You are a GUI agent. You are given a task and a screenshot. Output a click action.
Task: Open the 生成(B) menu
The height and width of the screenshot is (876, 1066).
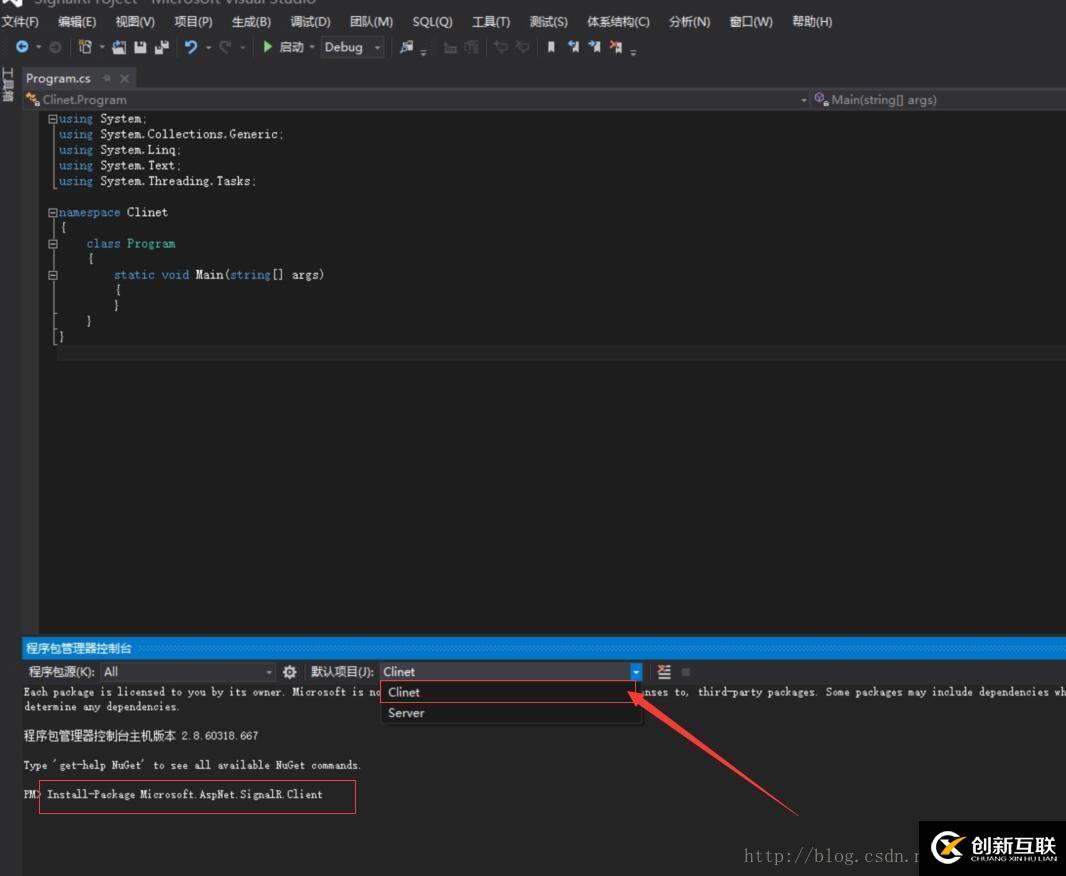pyautogui.click(x=251, y=22)
